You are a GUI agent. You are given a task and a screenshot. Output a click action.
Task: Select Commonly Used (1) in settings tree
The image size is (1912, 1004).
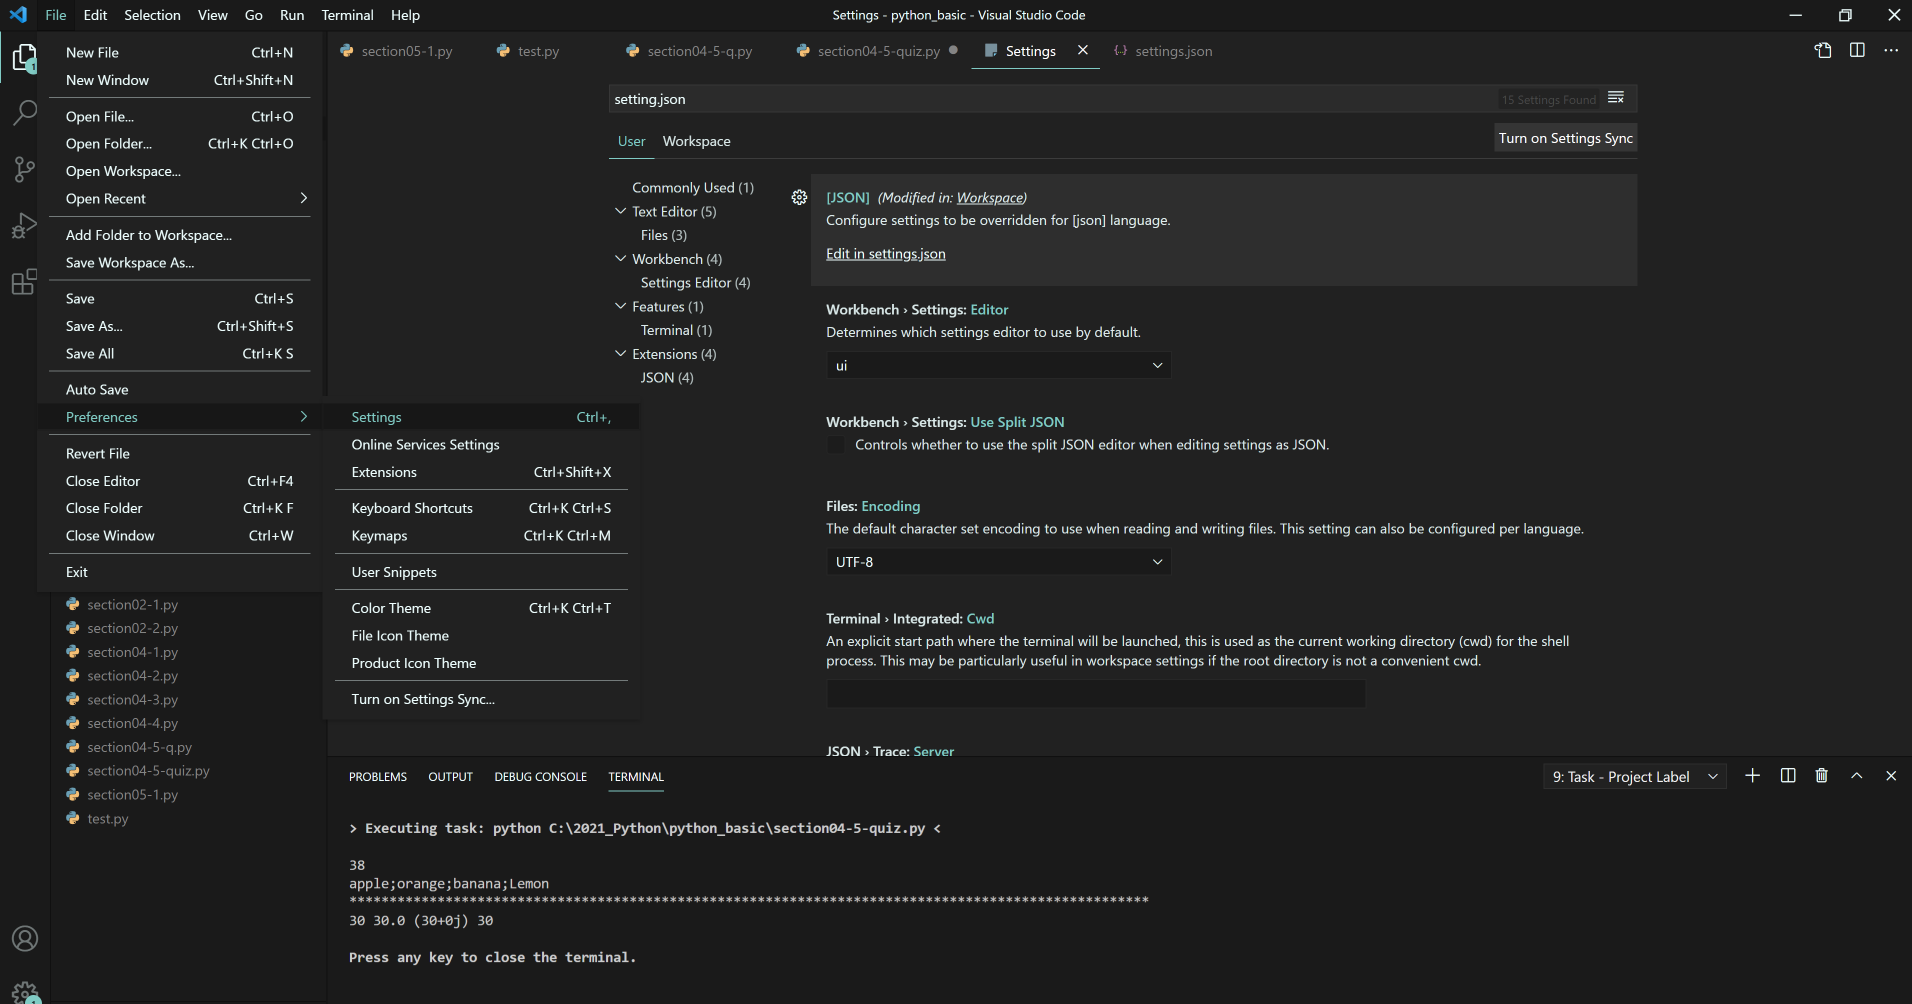point(693,188)
